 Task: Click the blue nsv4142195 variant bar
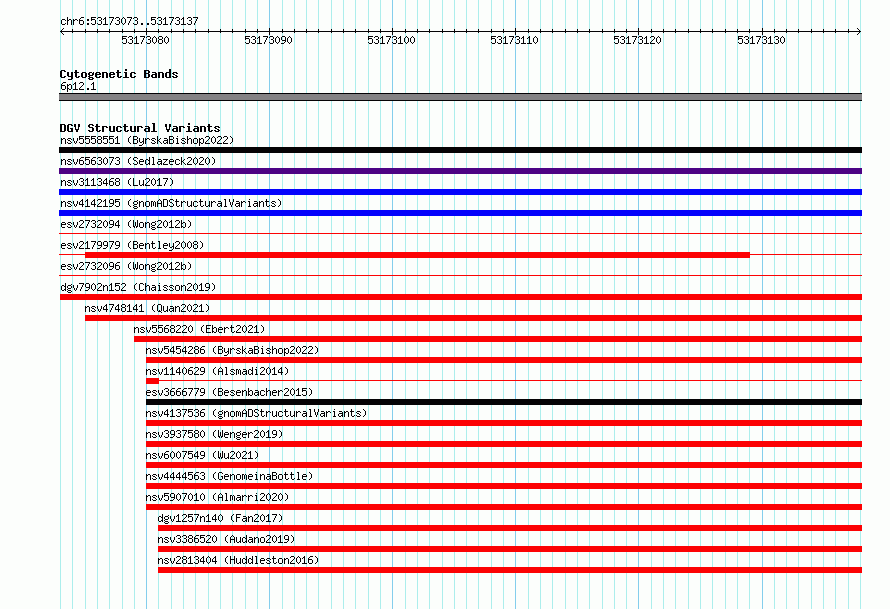click(460, 213)
